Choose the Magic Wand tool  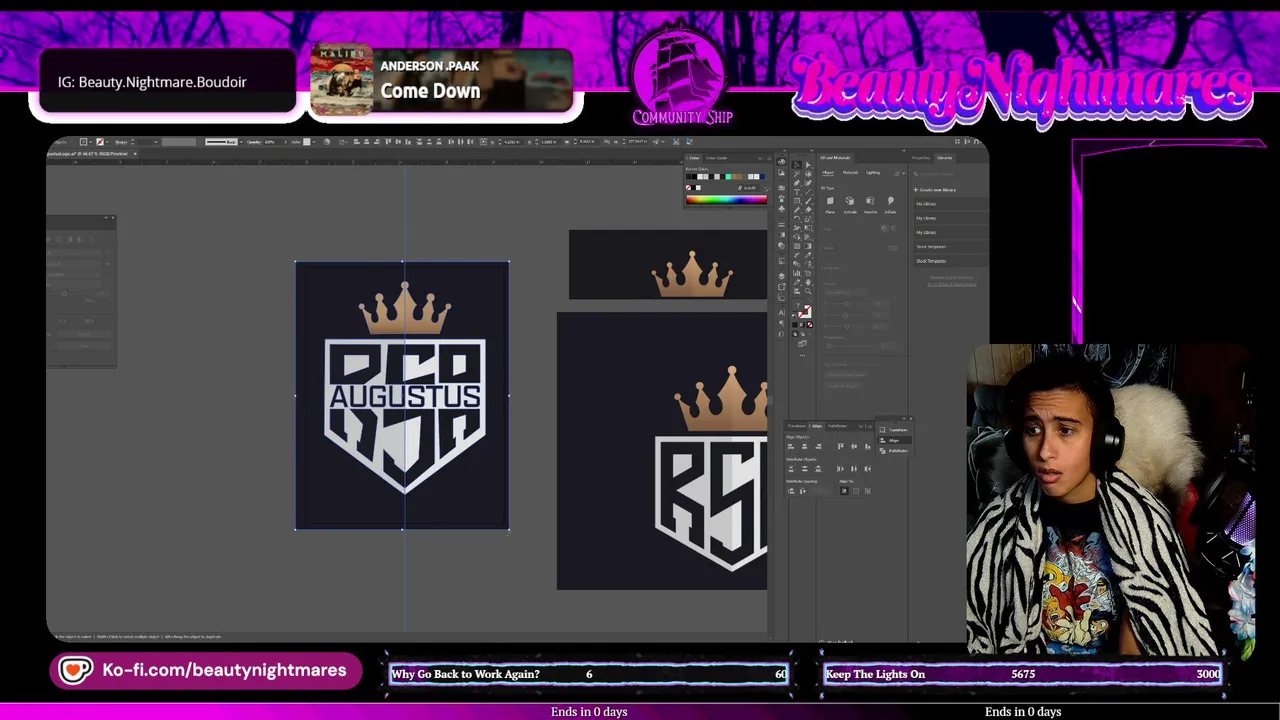click(797, 173)
